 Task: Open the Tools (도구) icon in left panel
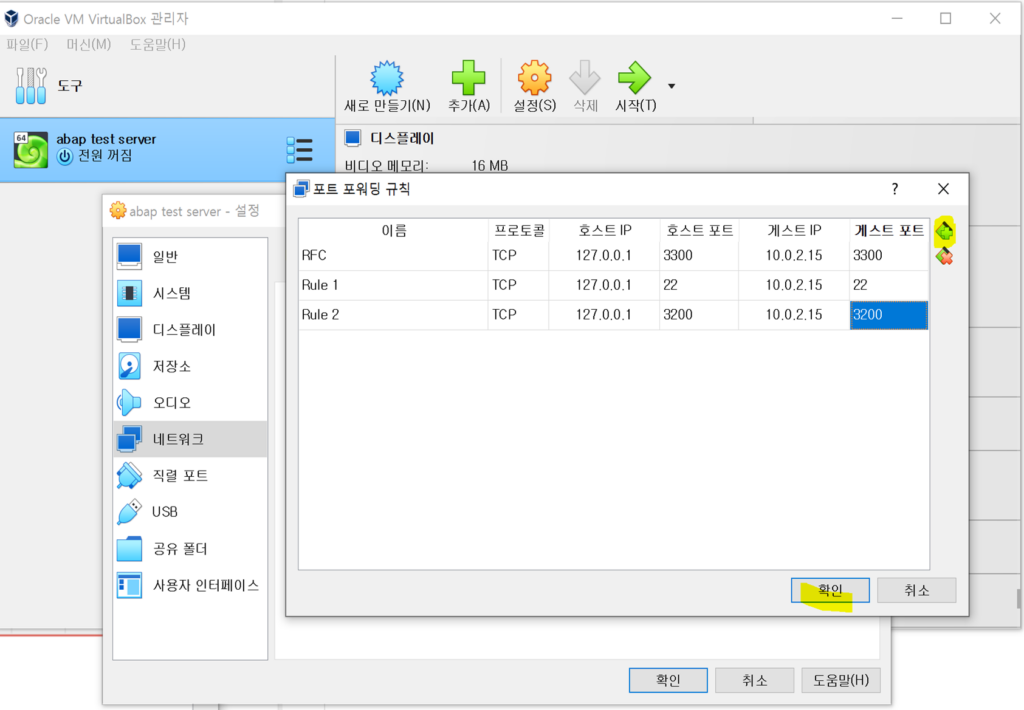pyautogui.click(x=31, y=86)
